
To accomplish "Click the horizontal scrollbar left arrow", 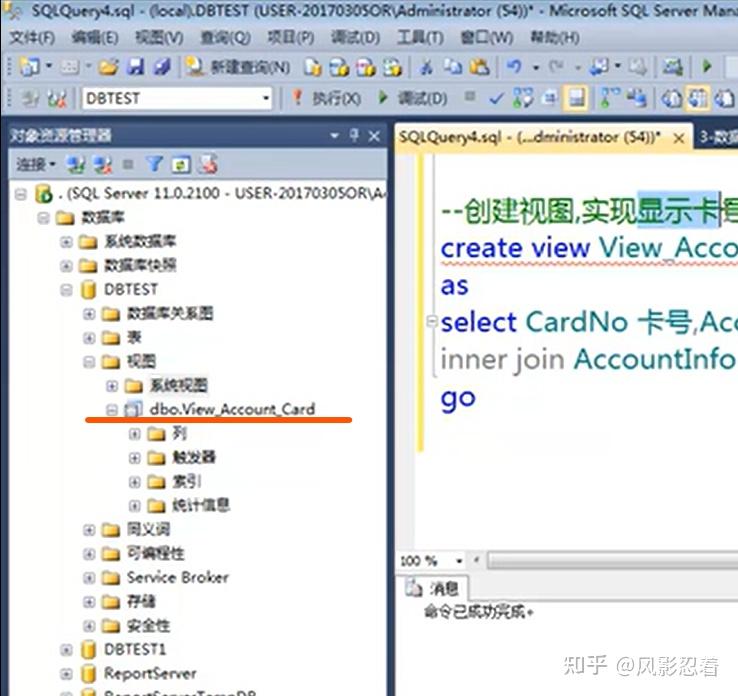I will 477,560.
